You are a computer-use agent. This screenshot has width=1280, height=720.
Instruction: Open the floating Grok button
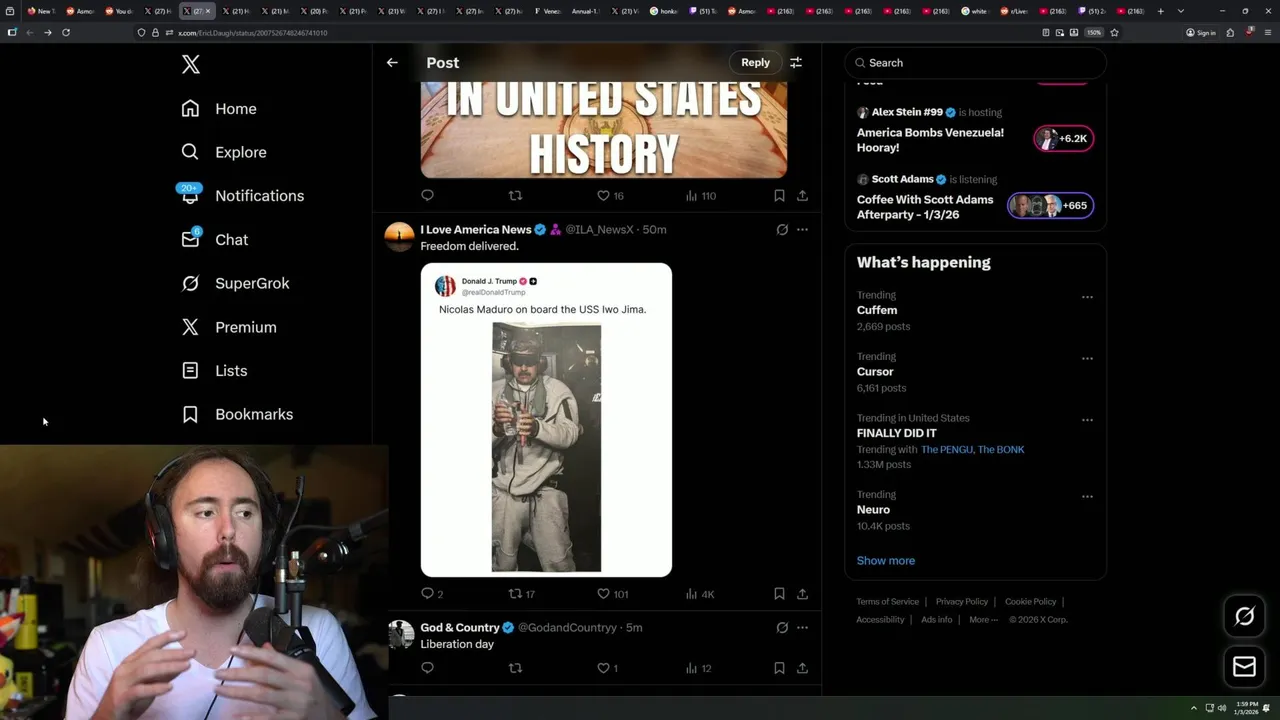pos(1244,617)
